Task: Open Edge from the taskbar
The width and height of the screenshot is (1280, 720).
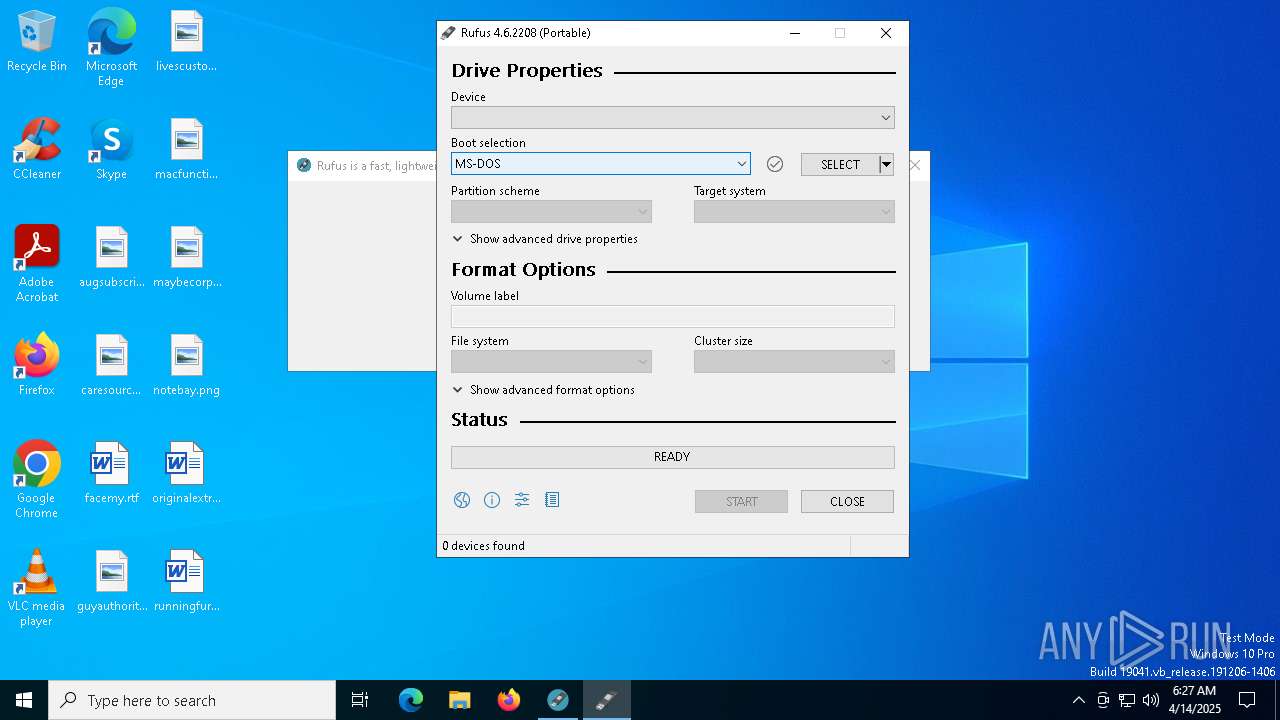Action: tap(411, 700)
